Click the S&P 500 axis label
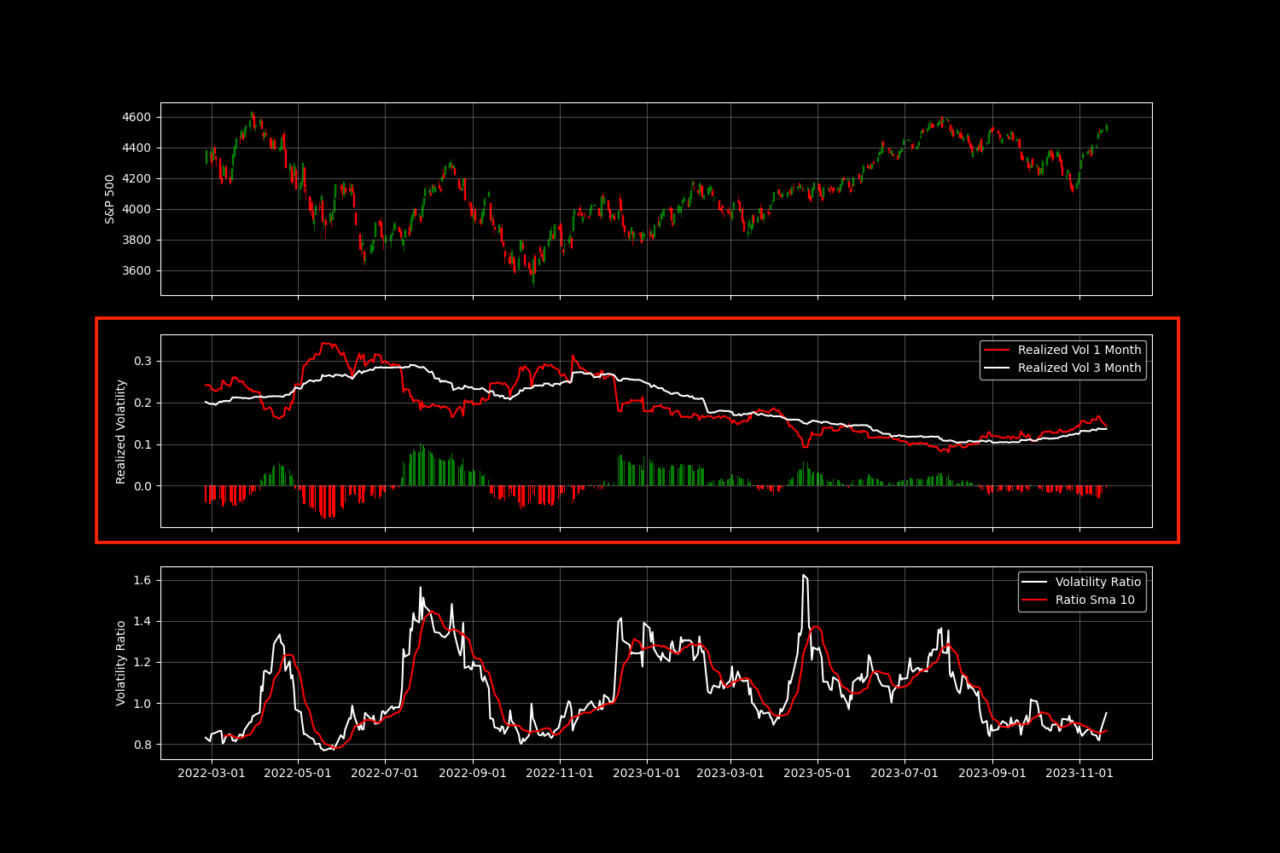This screenshot has height=853, width=1280. 108,199
